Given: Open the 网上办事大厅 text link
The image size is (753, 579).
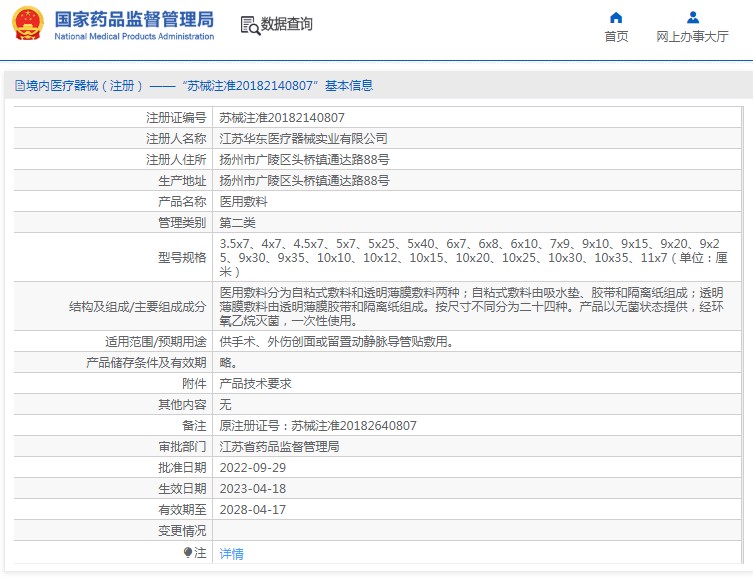Looking at the screenshot, I should 692,37.
